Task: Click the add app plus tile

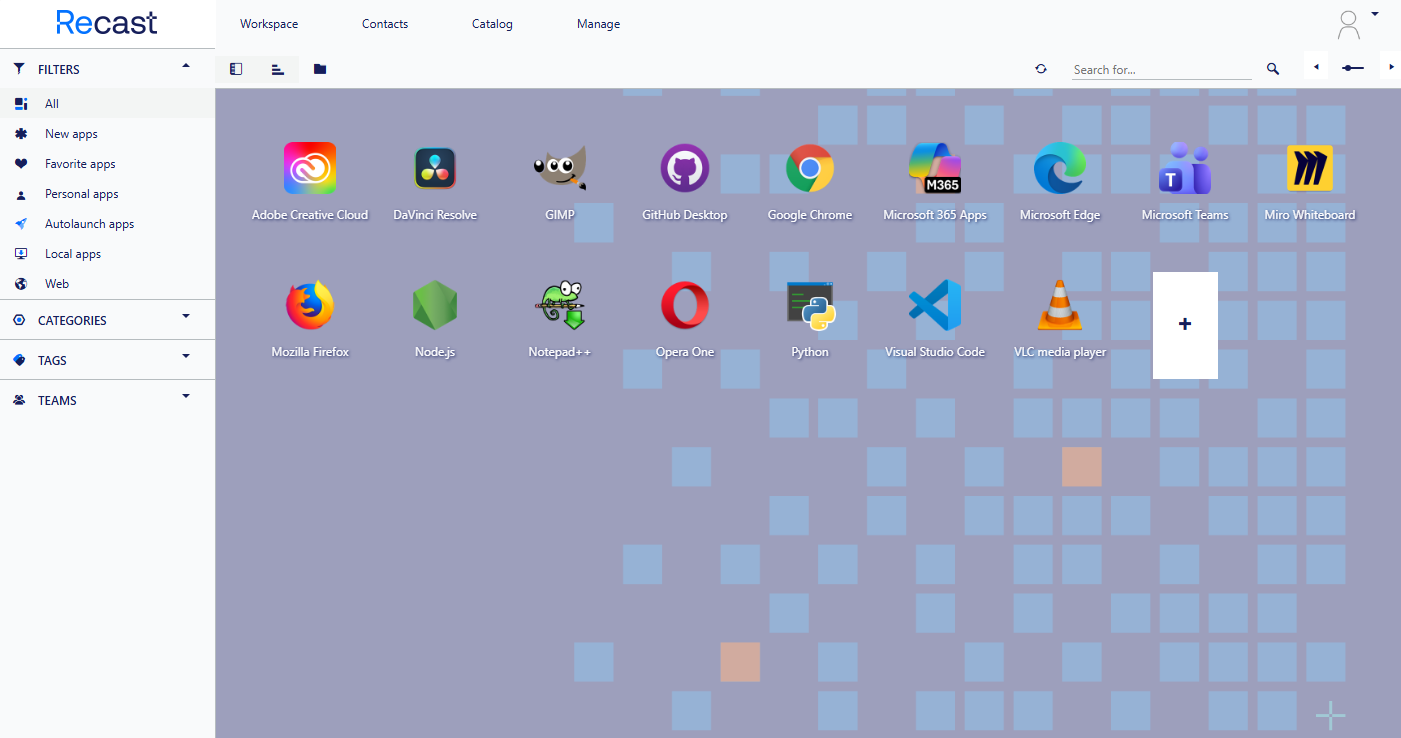Action: point(1185,325)
